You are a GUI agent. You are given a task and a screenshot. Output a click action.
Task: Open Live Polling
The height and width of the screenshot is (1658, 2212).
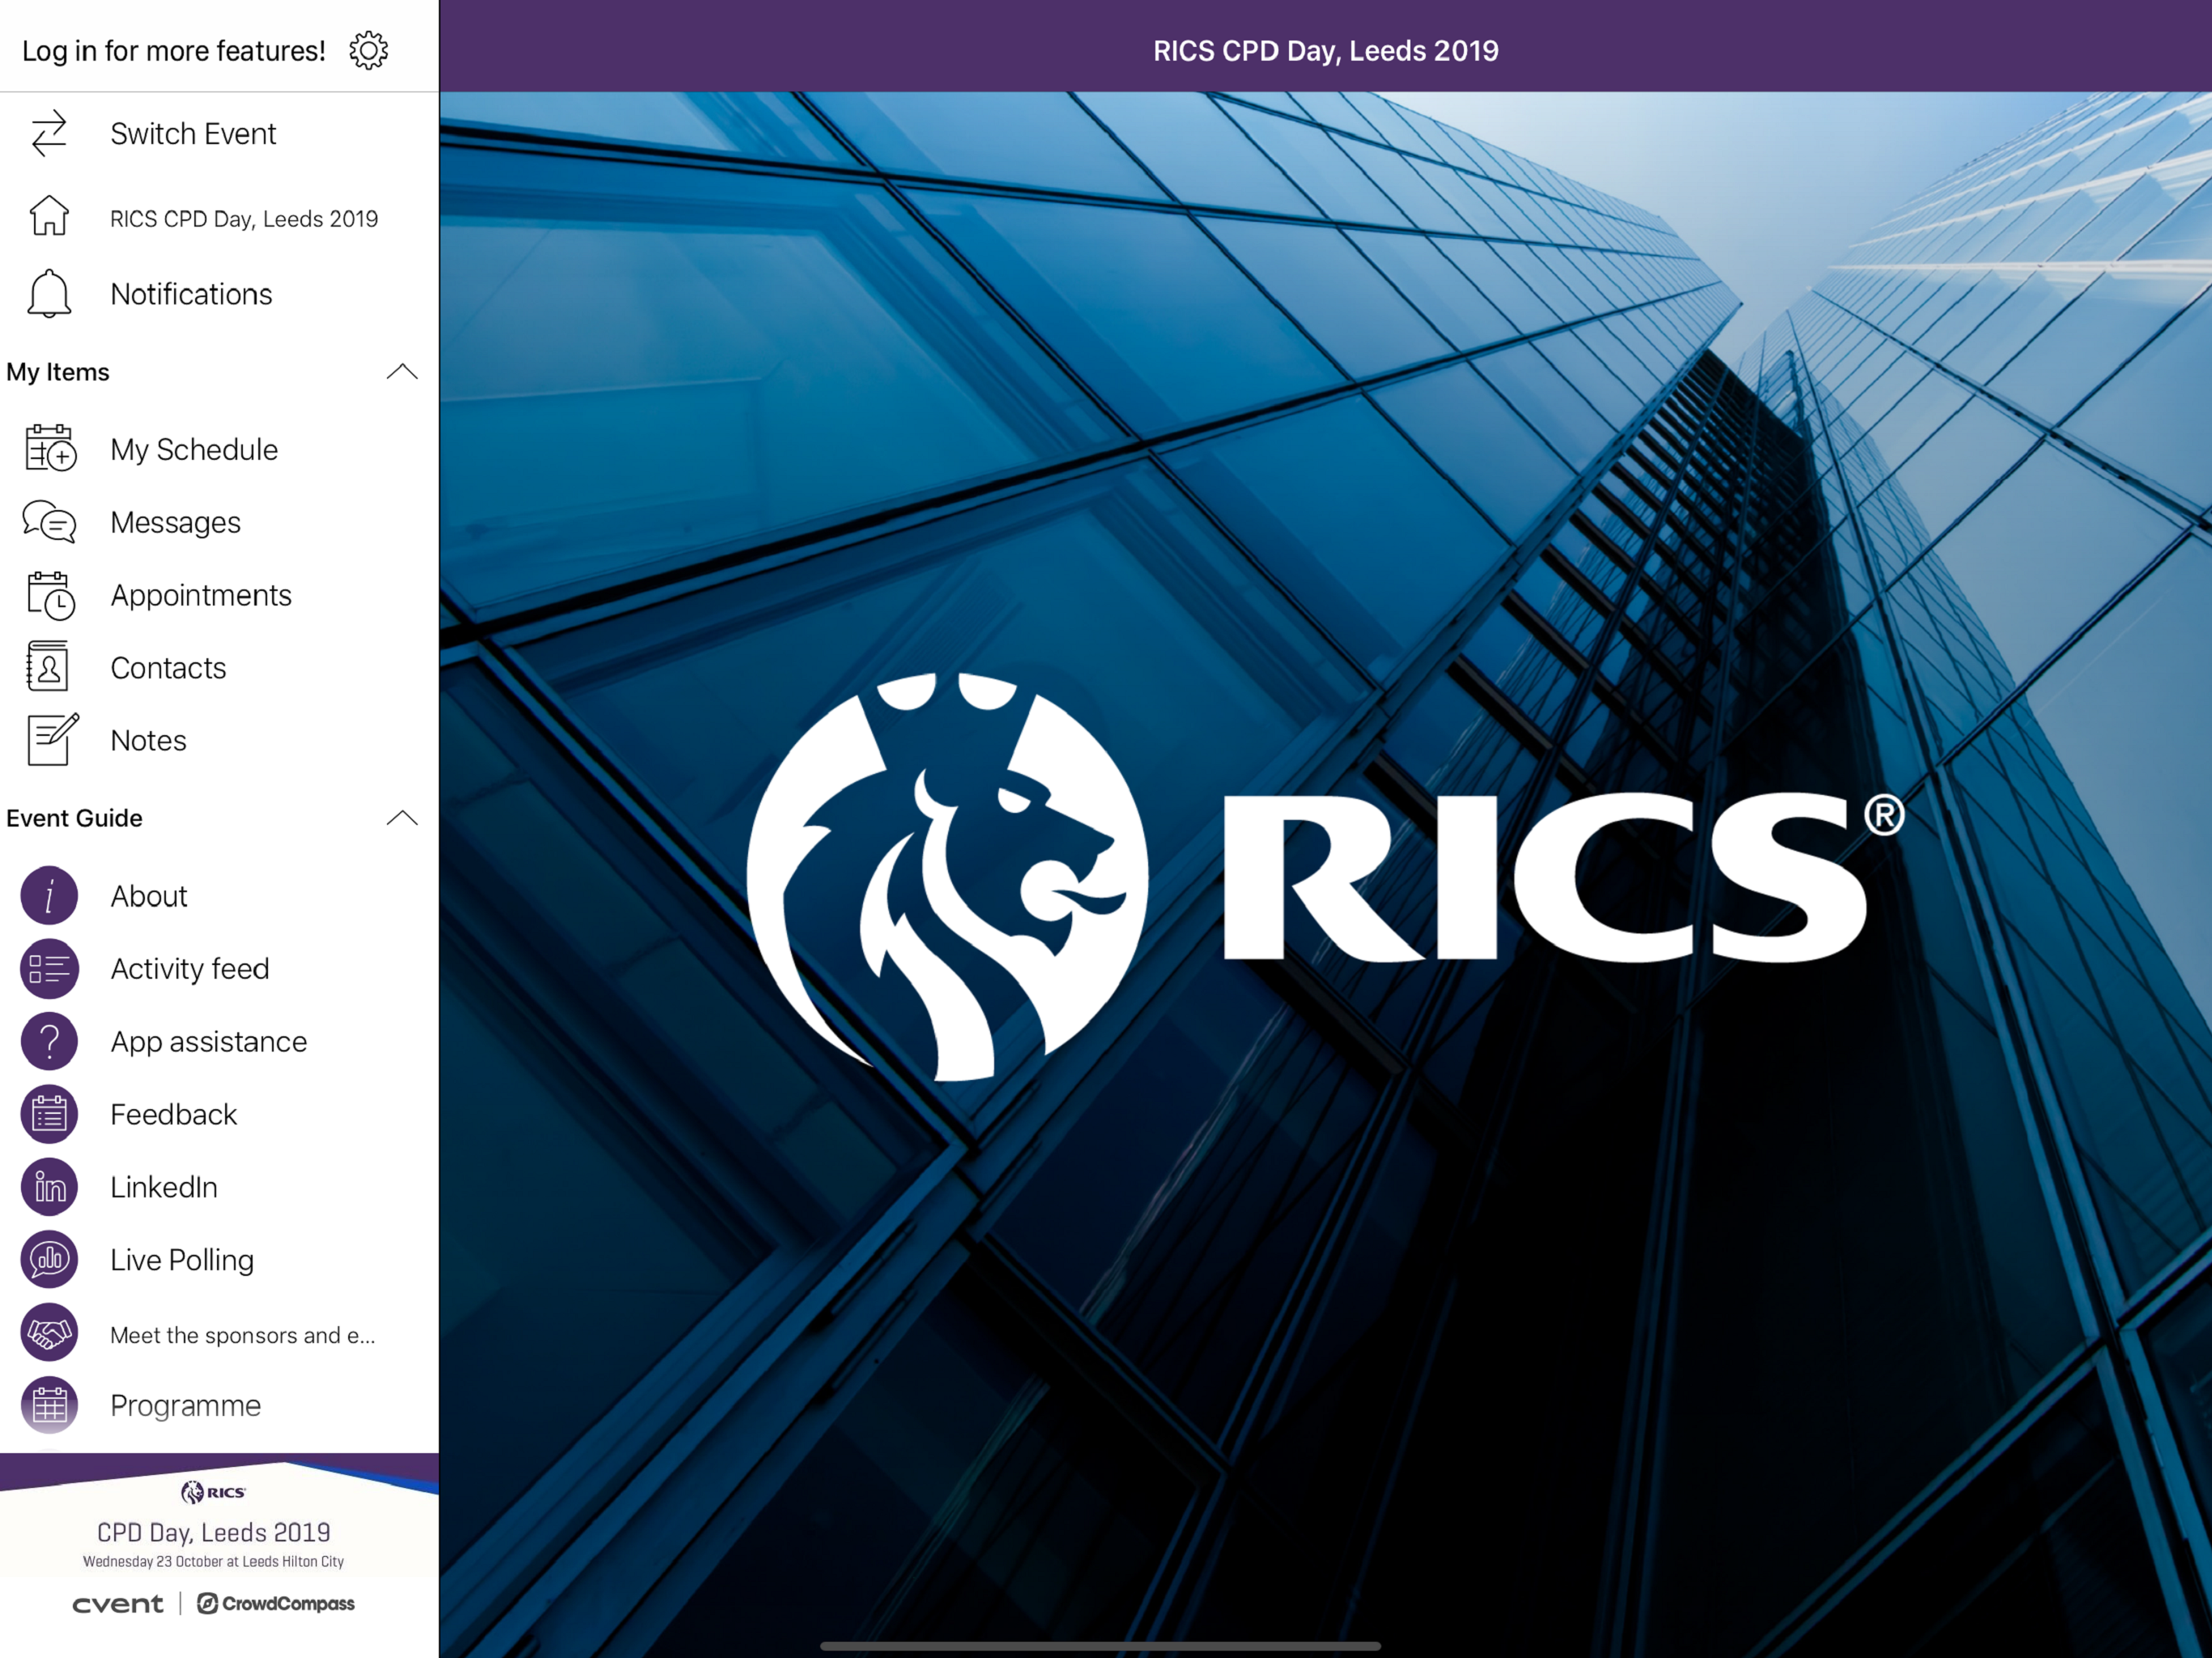click(219, 1260)
